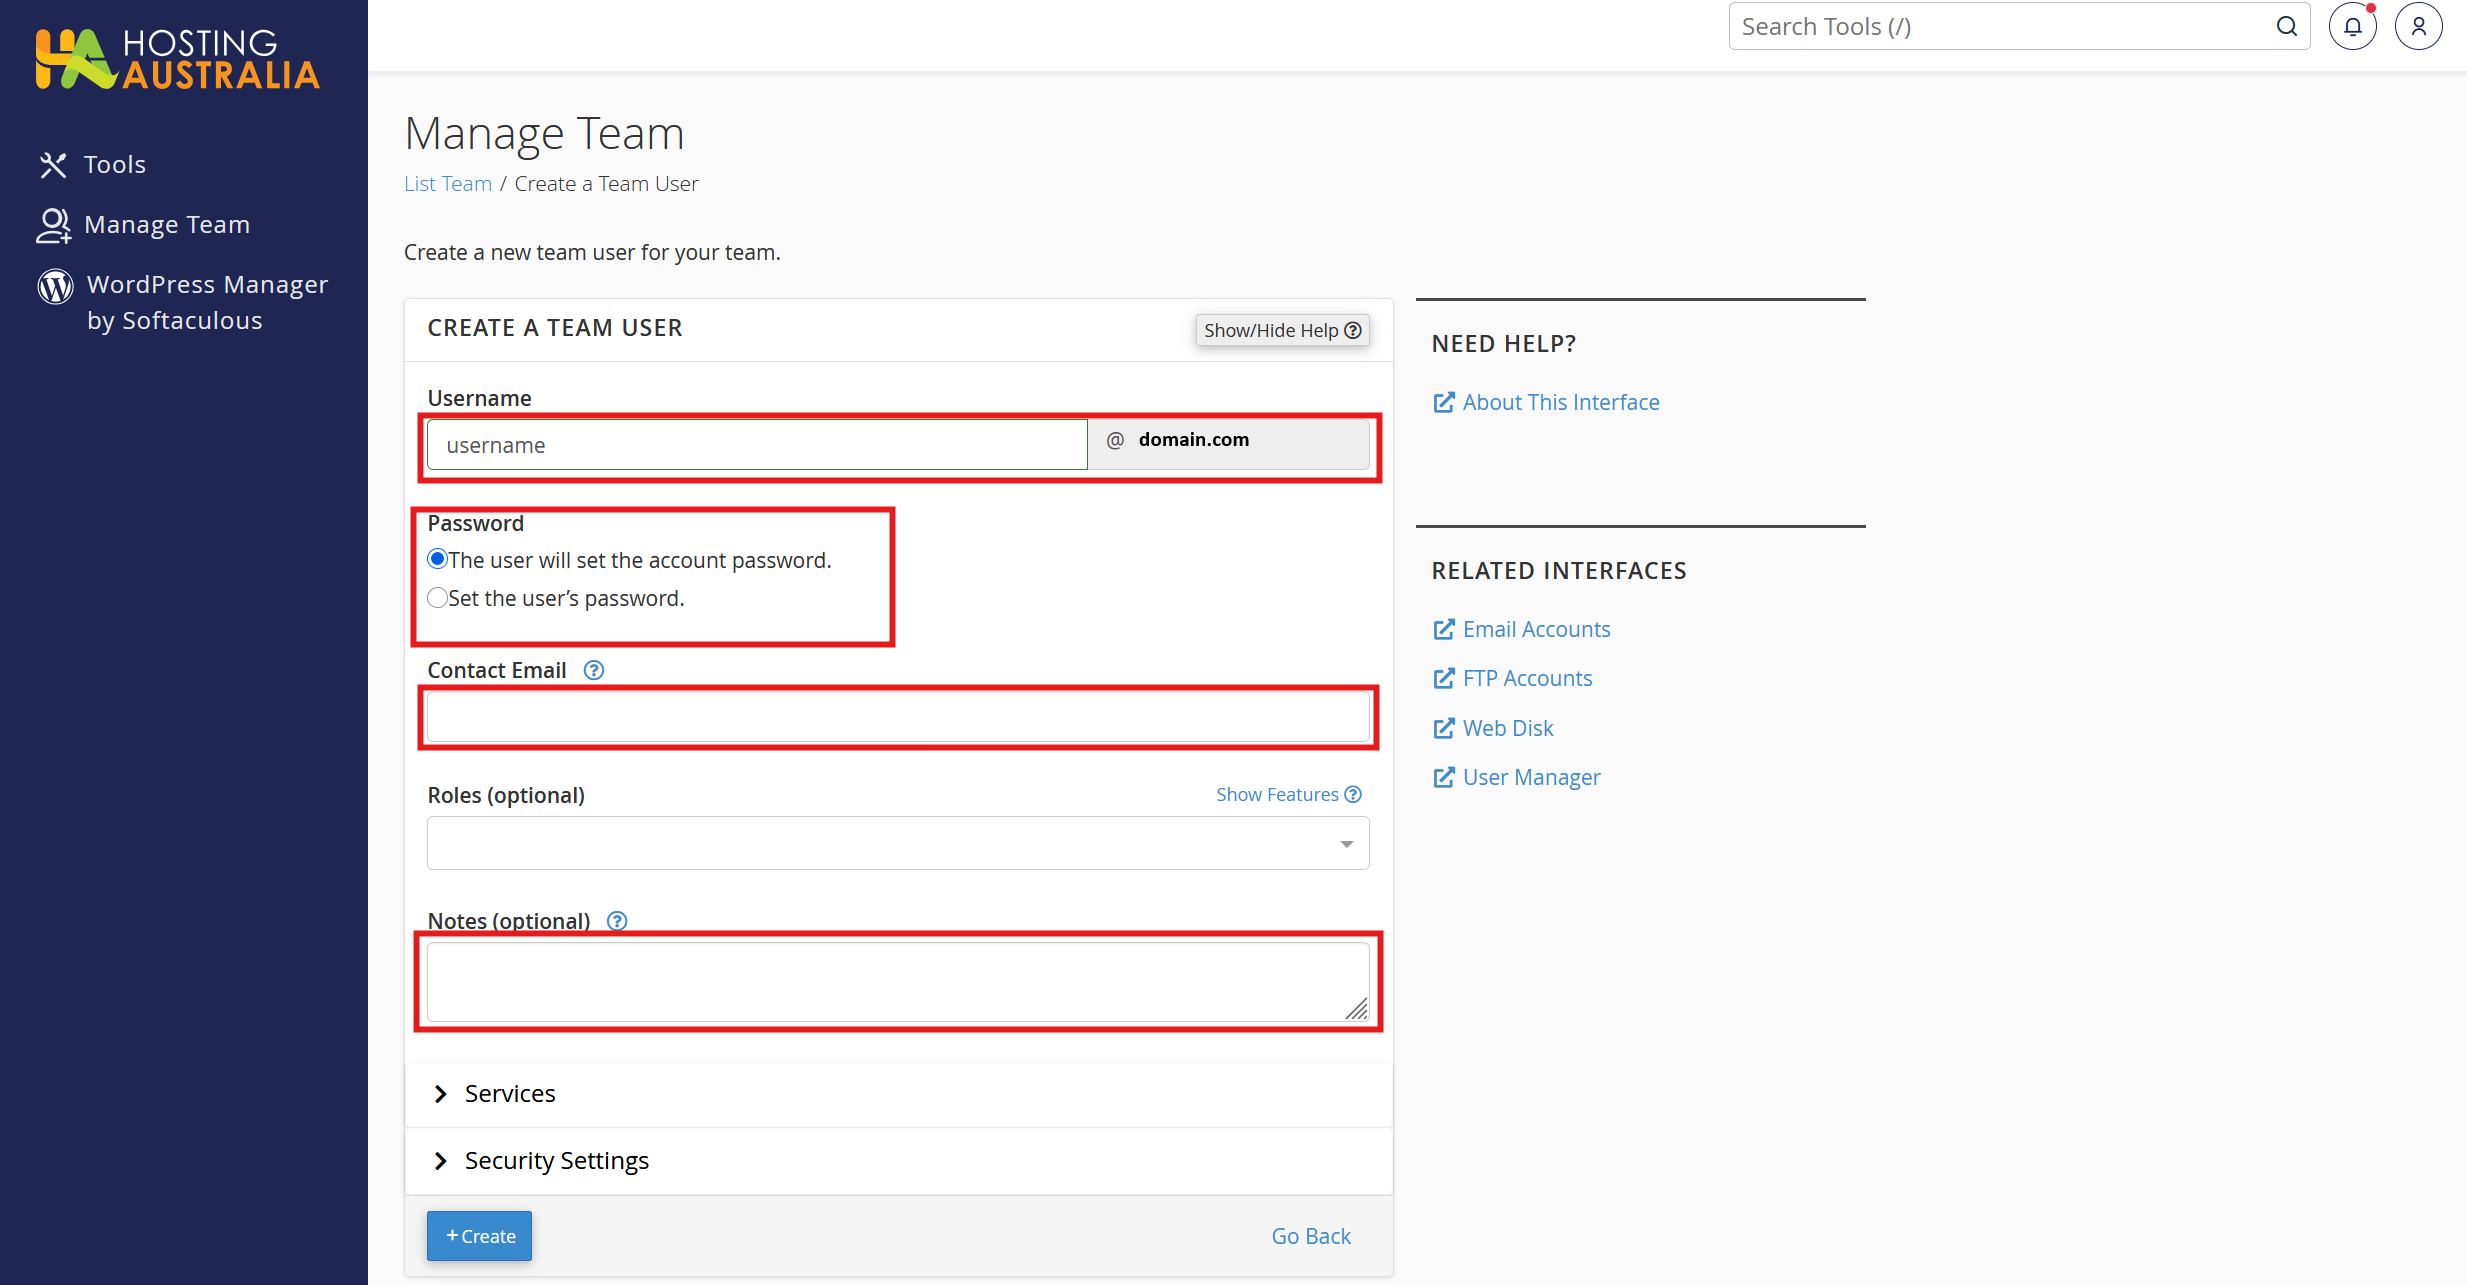Open WordPress Manager by Softaculous

pyautogui.click(x=207, y=303)
